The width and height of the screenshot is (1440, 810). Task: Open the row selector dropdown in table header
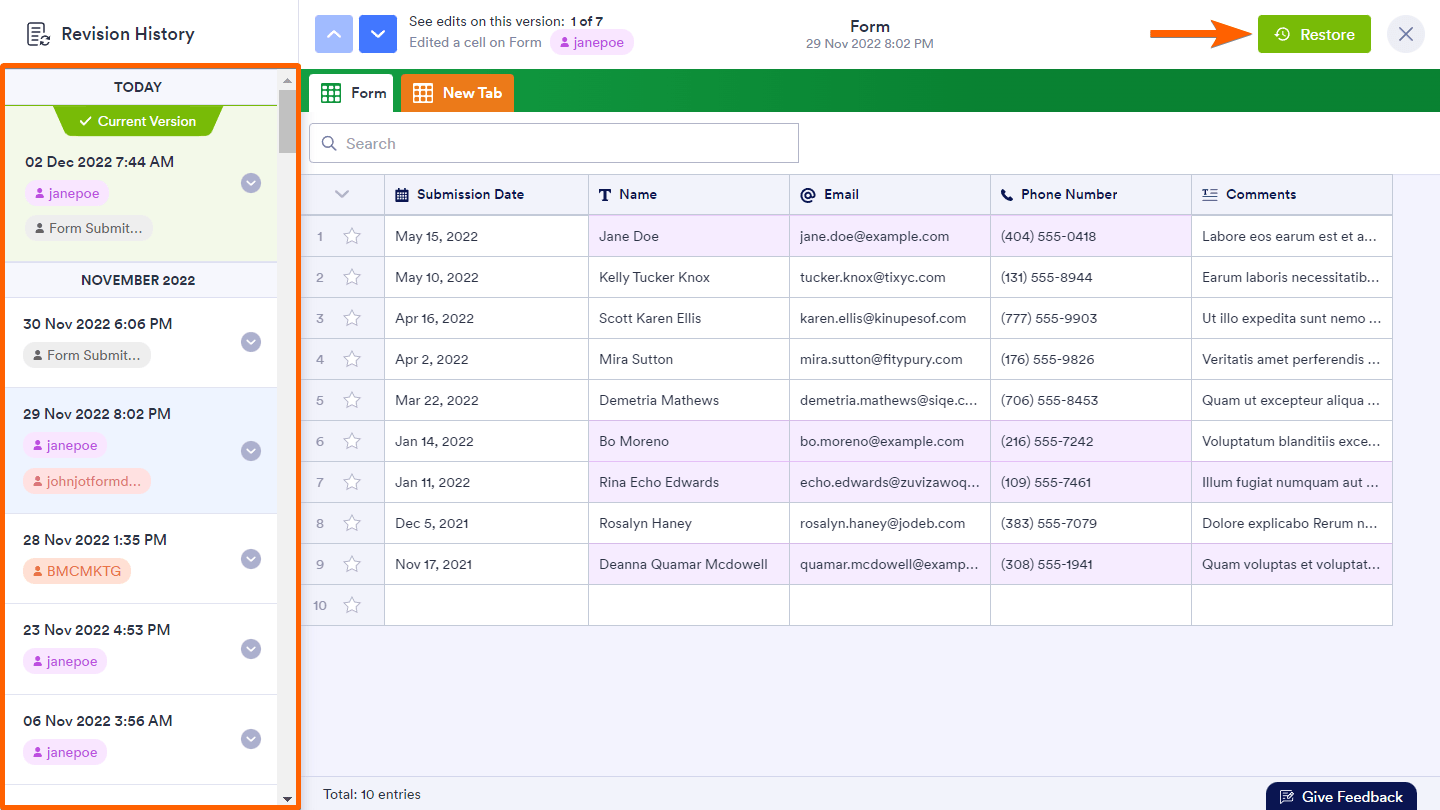(x=342, y=195)
